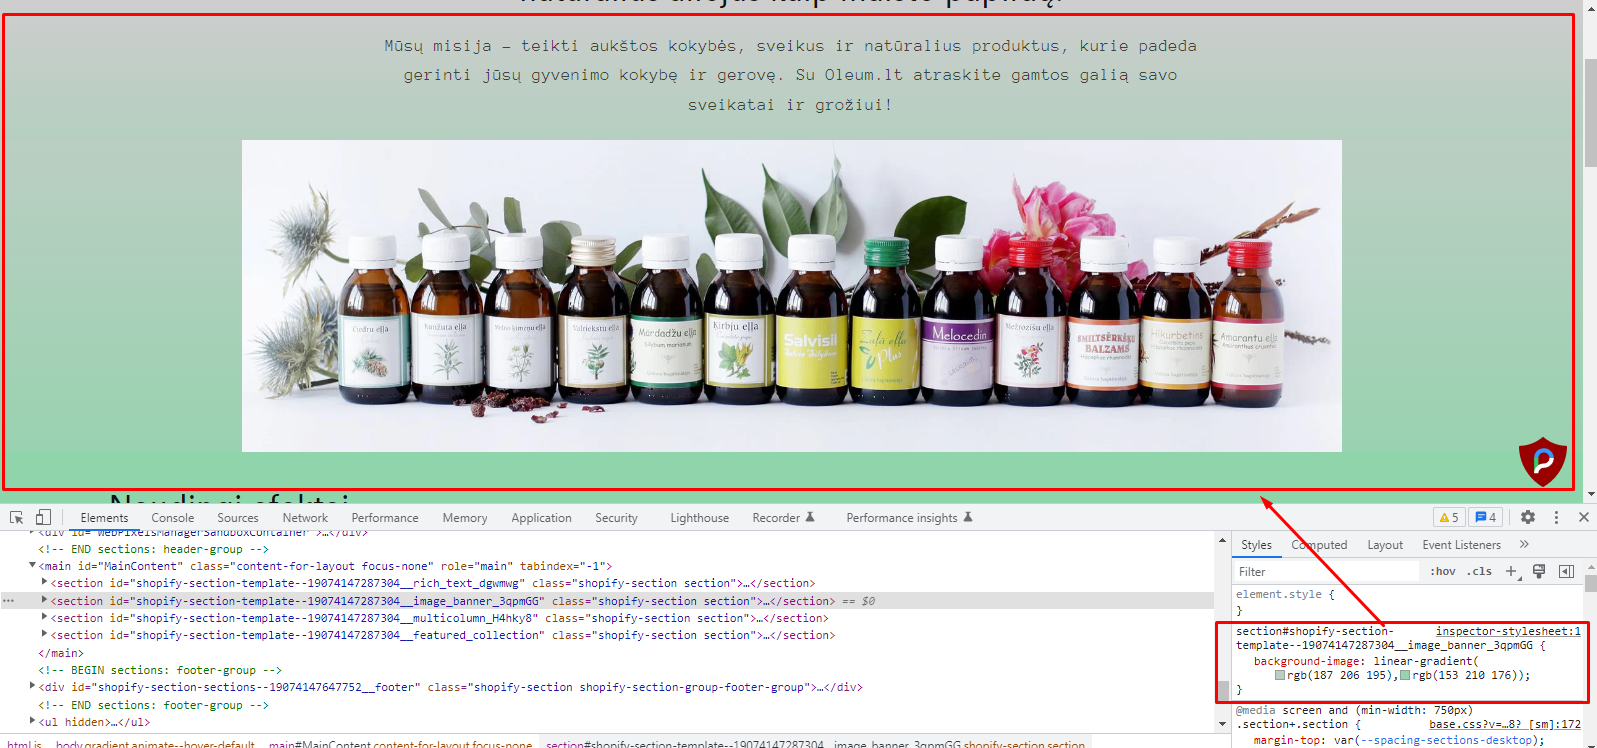The width and height of the screenshot is (1597, 748).
Task: Select the Styles pane tab
Action: pos(1256,544)
